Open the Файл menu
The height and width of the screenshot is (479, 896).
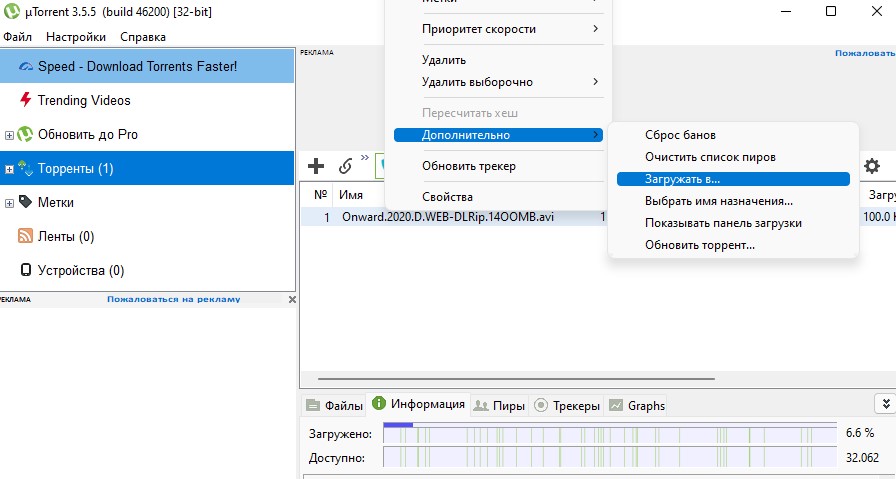(17, 37)
